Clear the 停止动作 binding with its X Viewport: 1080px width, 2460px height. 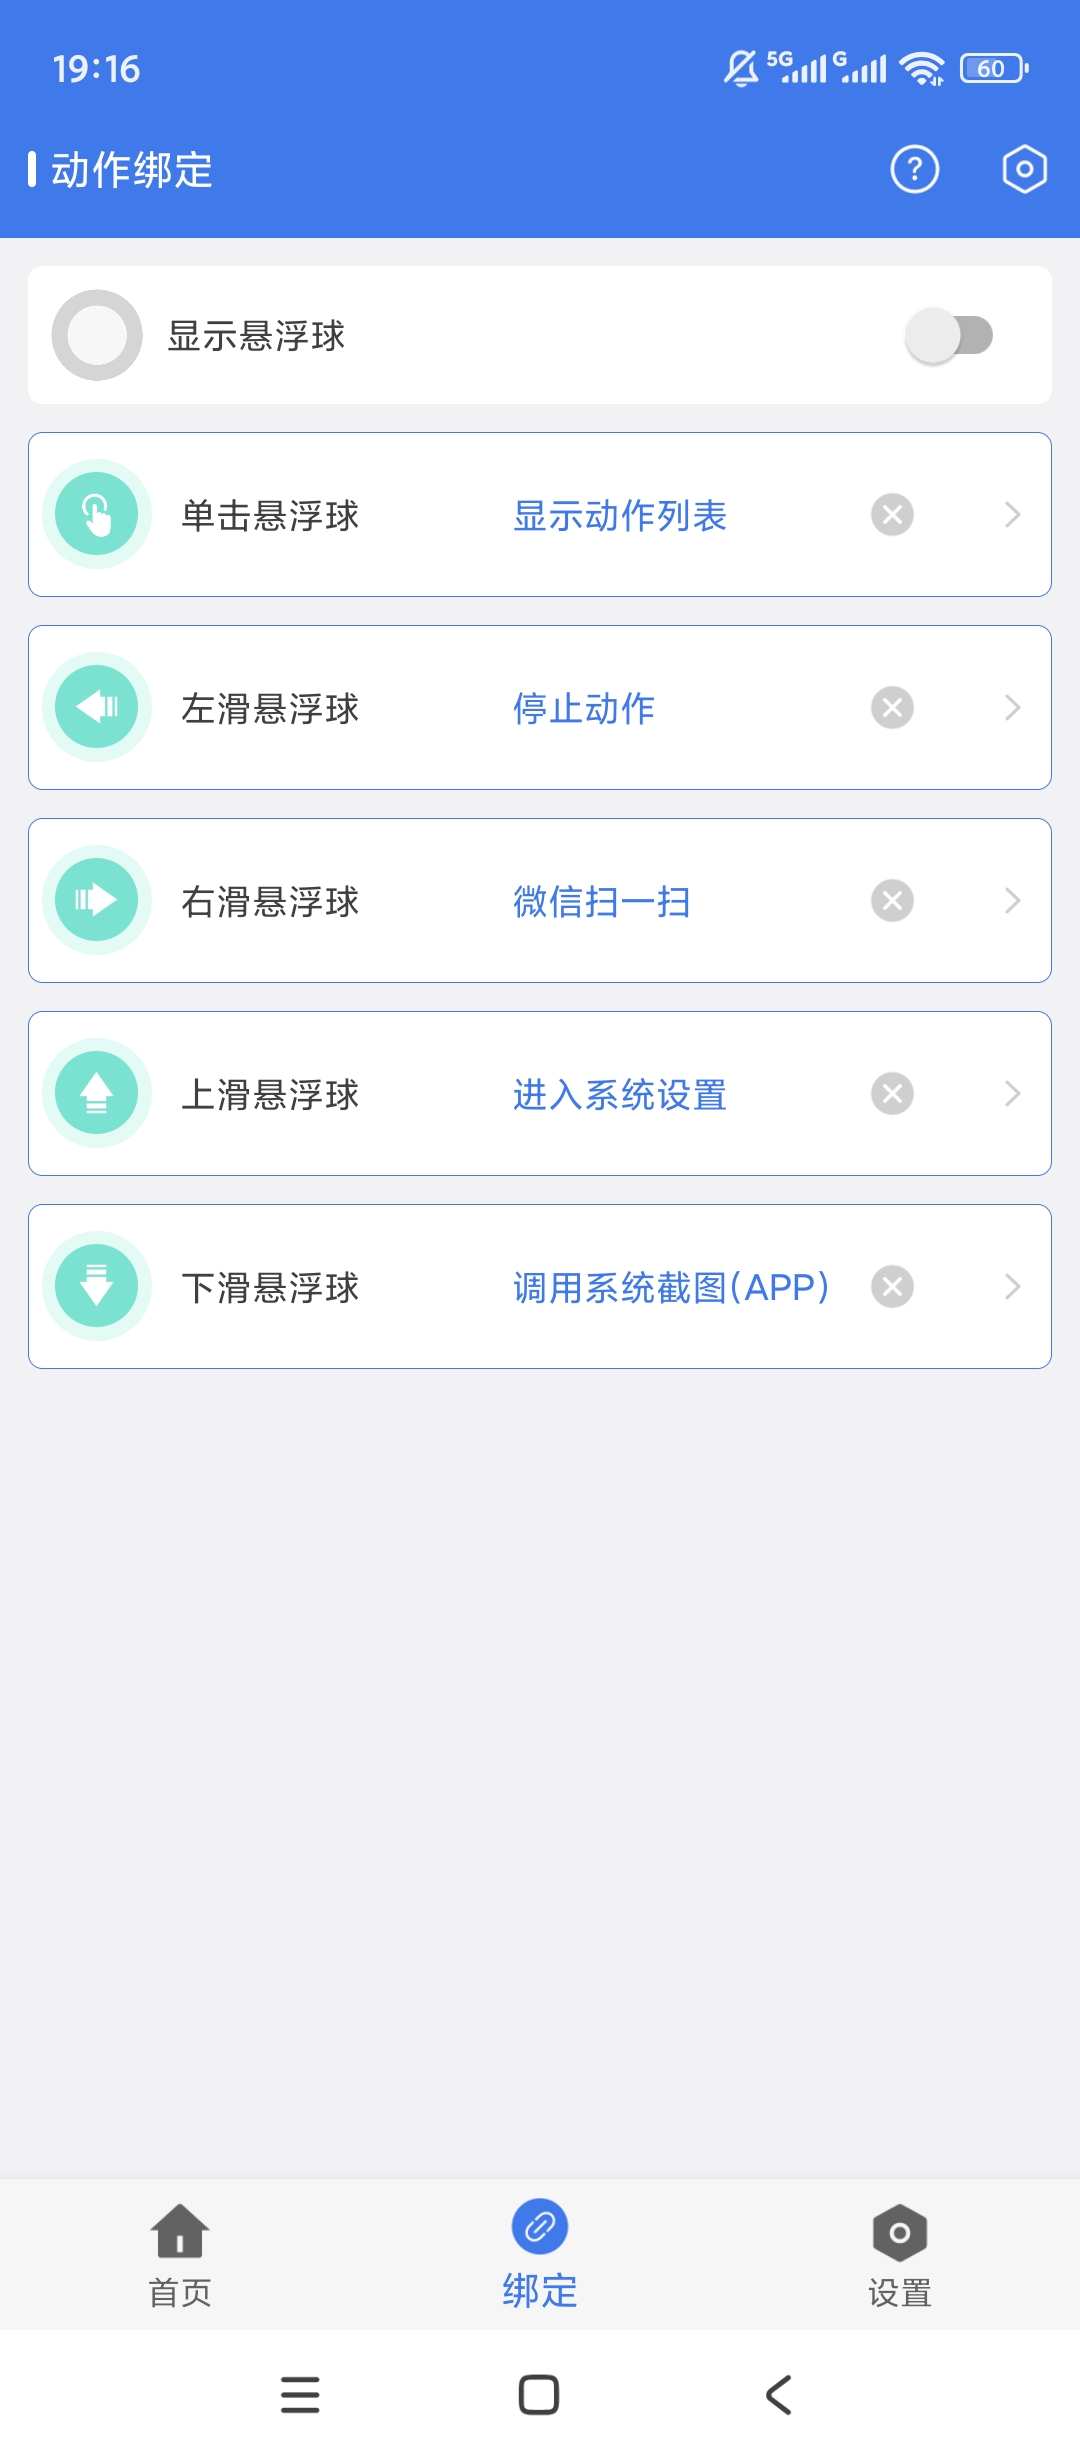(x=892, y=707)
